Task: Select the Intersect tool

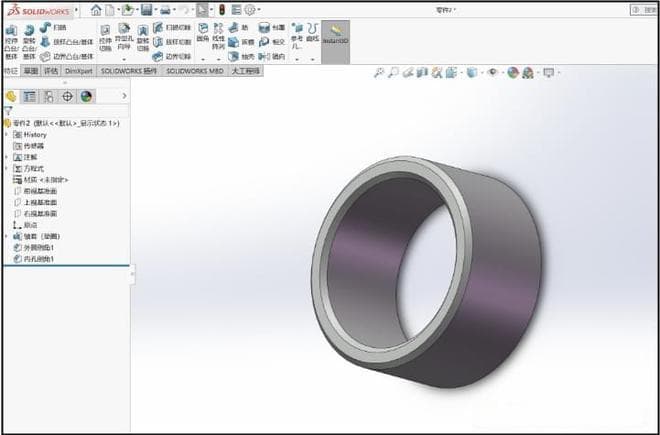Action: click(271, 42)
